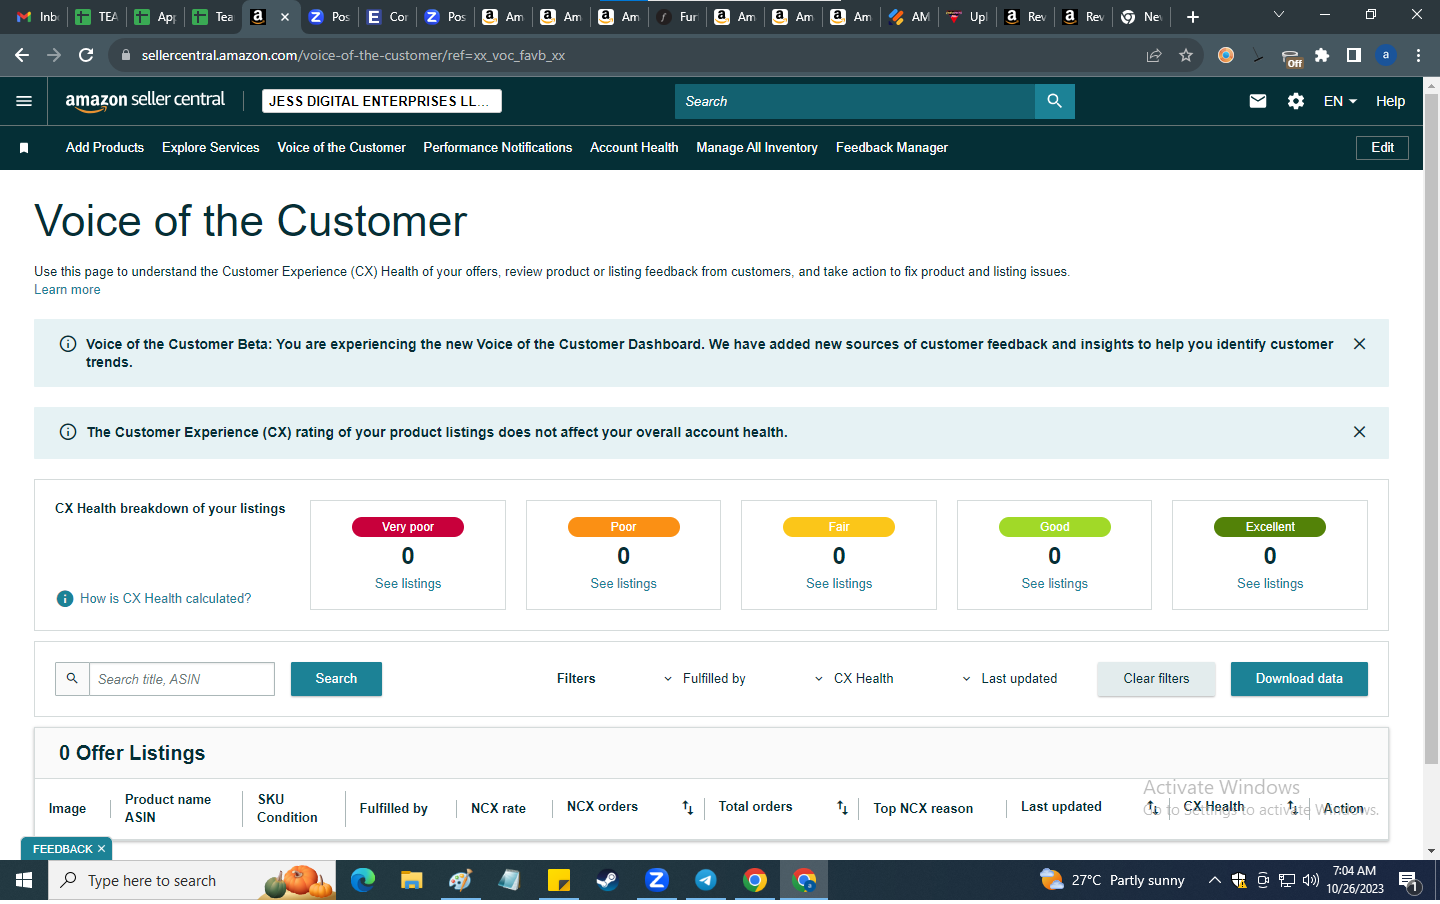
Task: Click the teal Search button
Action: point(336,679)
